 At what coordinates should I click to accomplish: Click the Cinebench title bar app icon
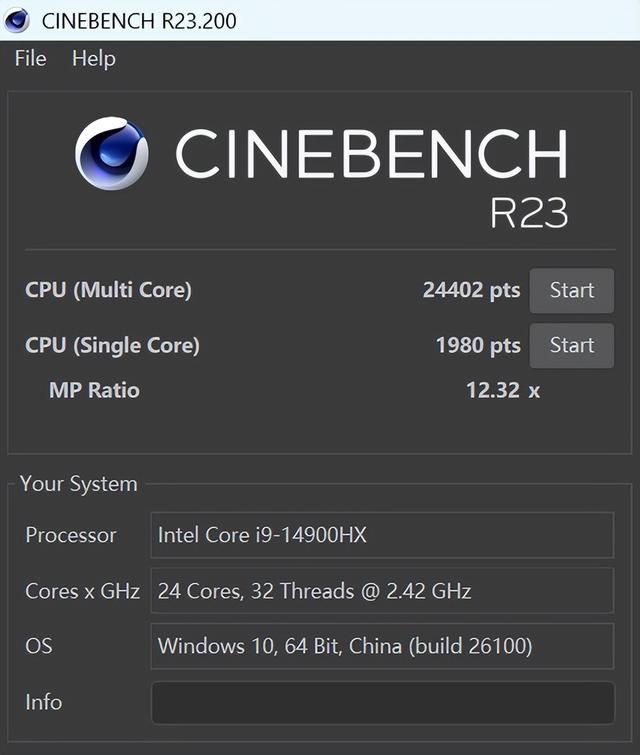[x=19, y=20]
